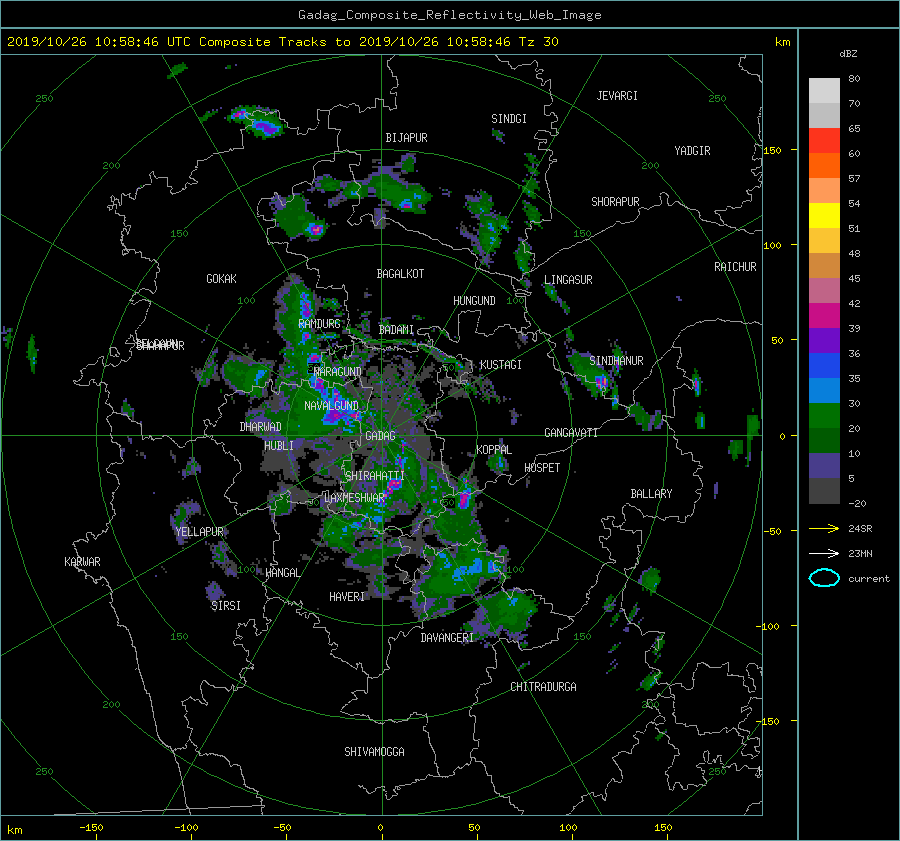Click the DAVANGERI city label
This screenshot has width=900, height=841.
pyautogui.click(x=447, y=638)
